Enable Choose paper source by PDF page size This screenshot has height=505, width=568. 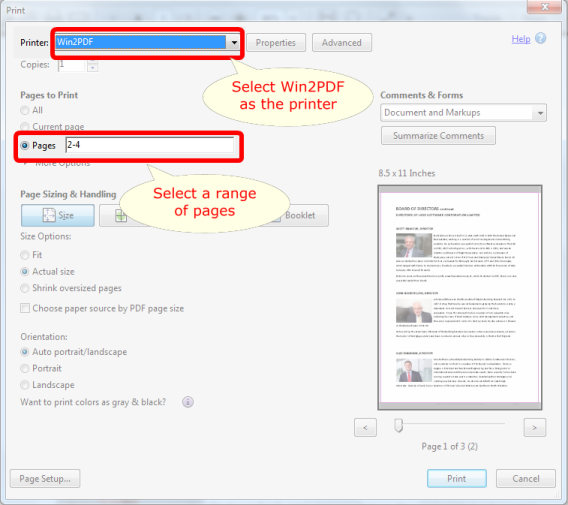[25, 308]
